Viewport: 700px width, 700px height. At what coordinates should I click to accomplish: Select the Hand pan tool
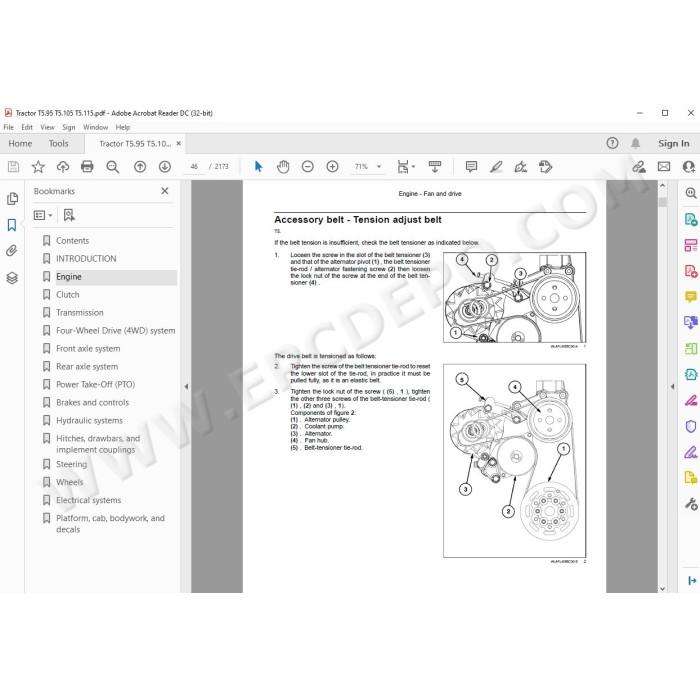tap(283, 167)
